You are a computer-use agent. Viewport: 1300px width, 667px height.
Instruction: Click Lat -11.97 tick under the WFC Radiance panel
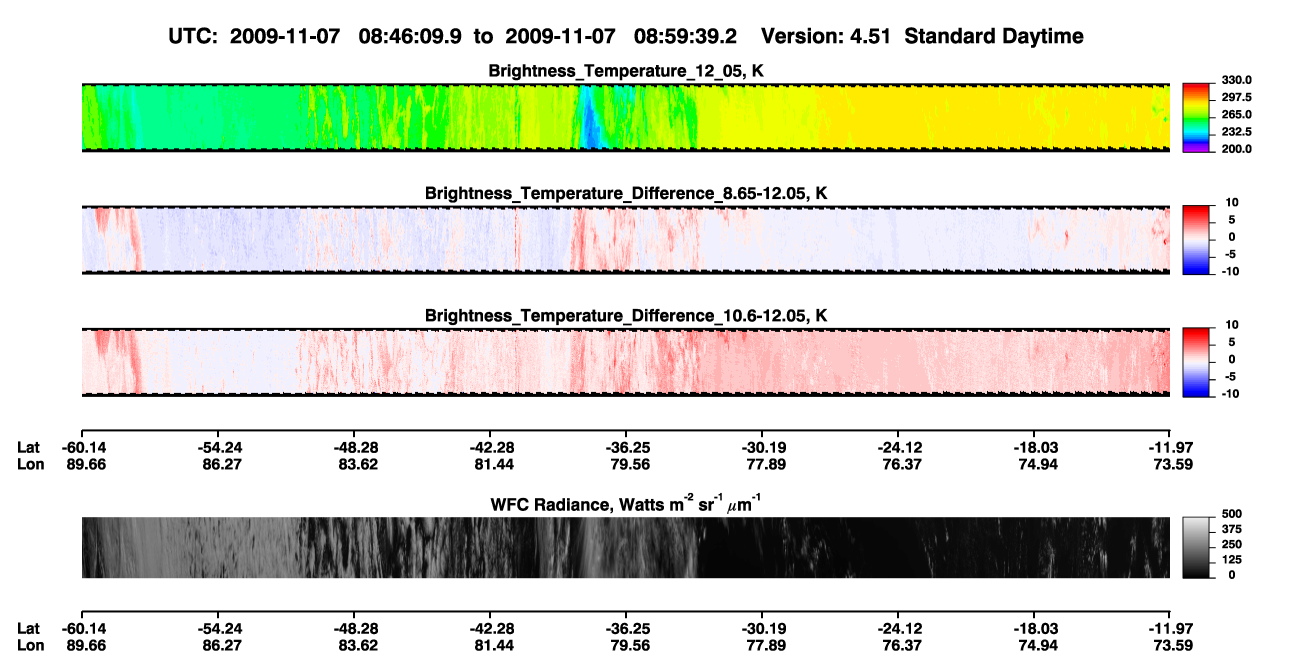(x=1169, y=628)
